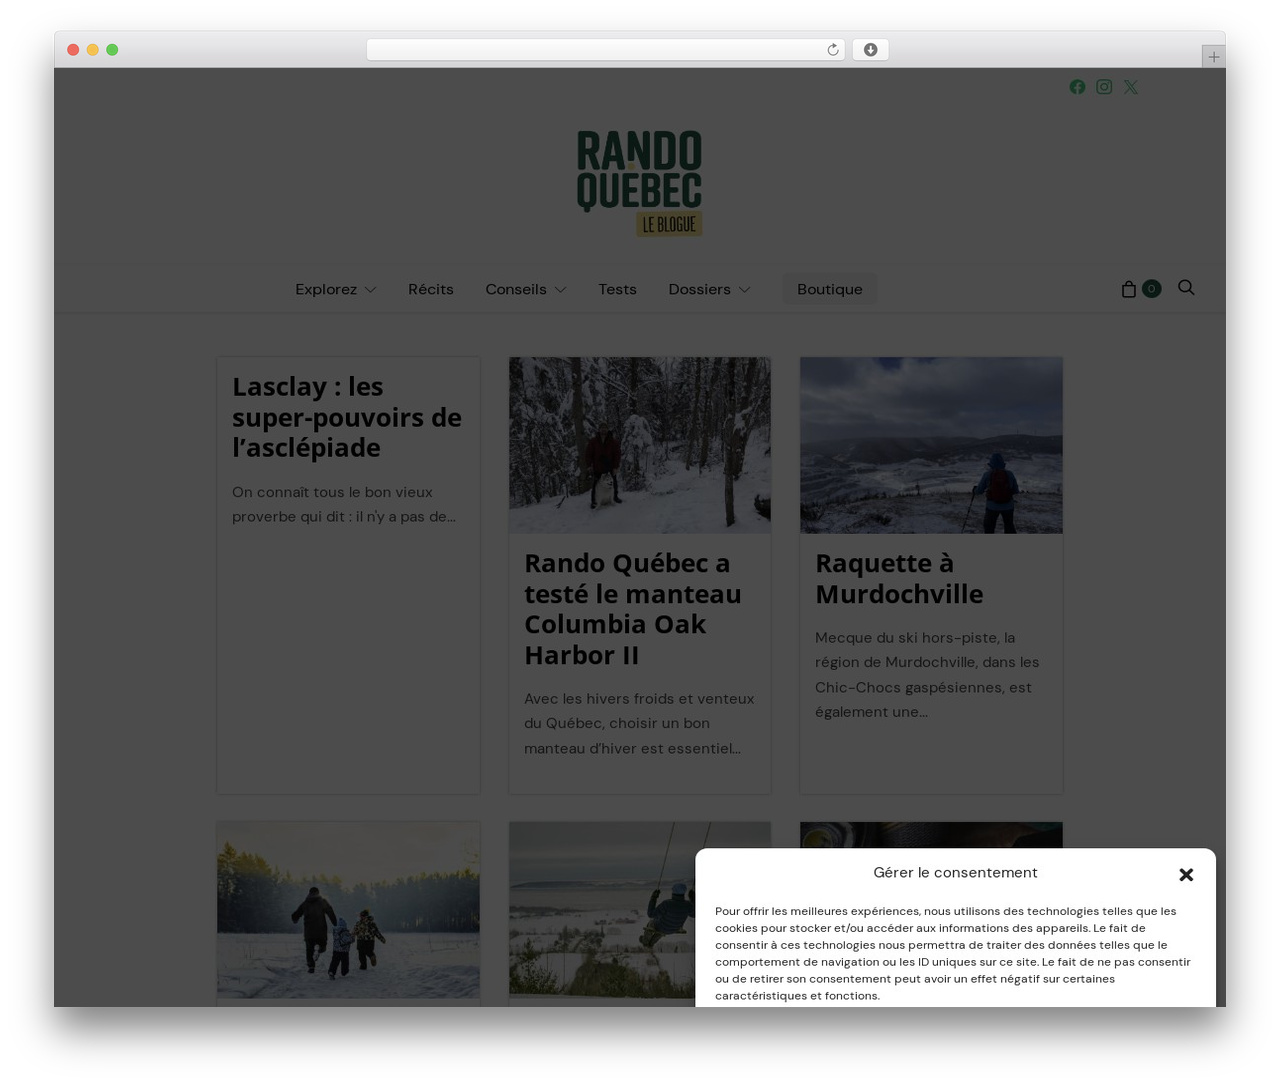
Task: Open the shopping bag cart icon
Action: 1129,289
